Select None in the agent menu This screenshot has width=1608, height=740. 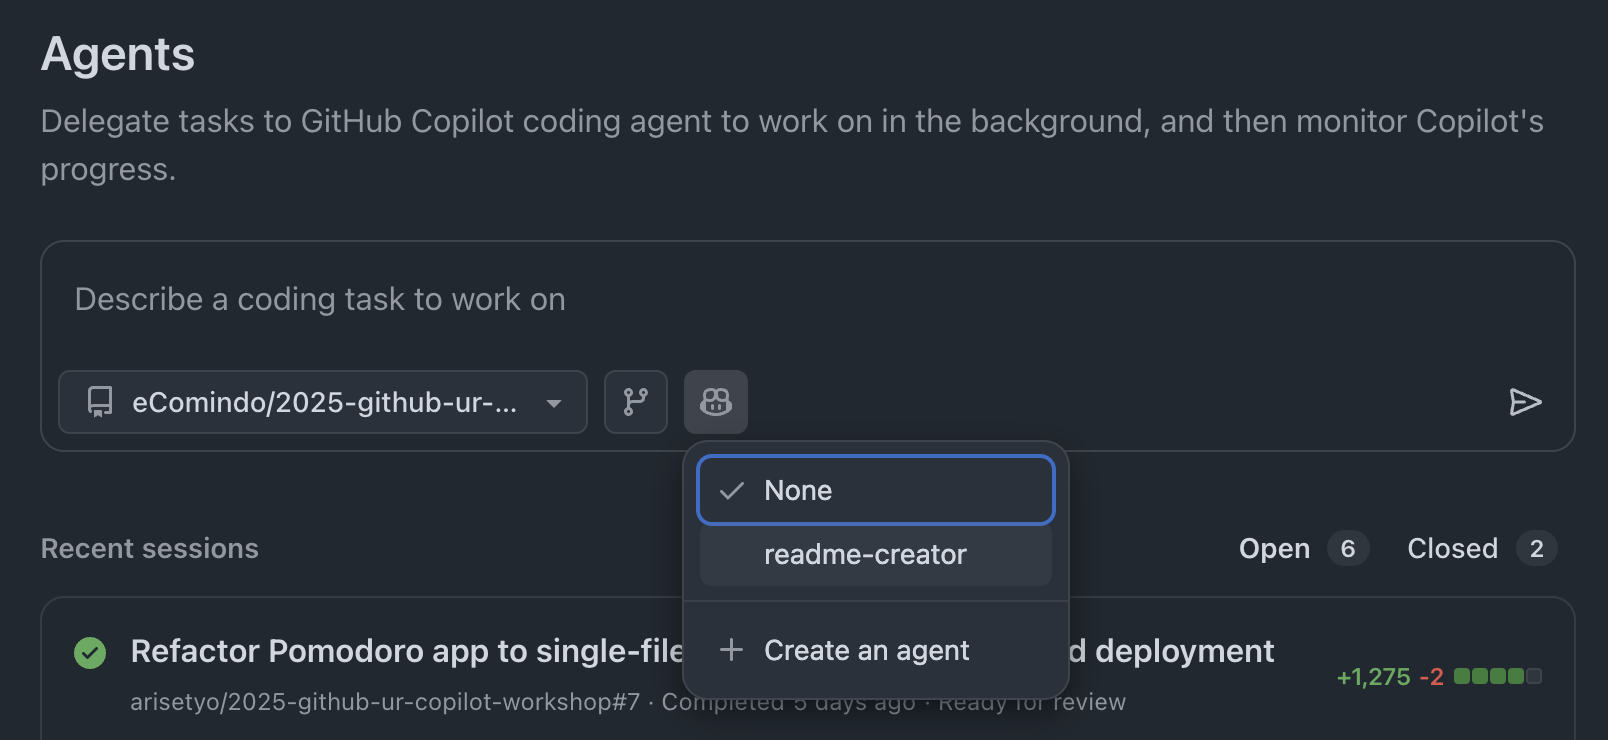876,490
